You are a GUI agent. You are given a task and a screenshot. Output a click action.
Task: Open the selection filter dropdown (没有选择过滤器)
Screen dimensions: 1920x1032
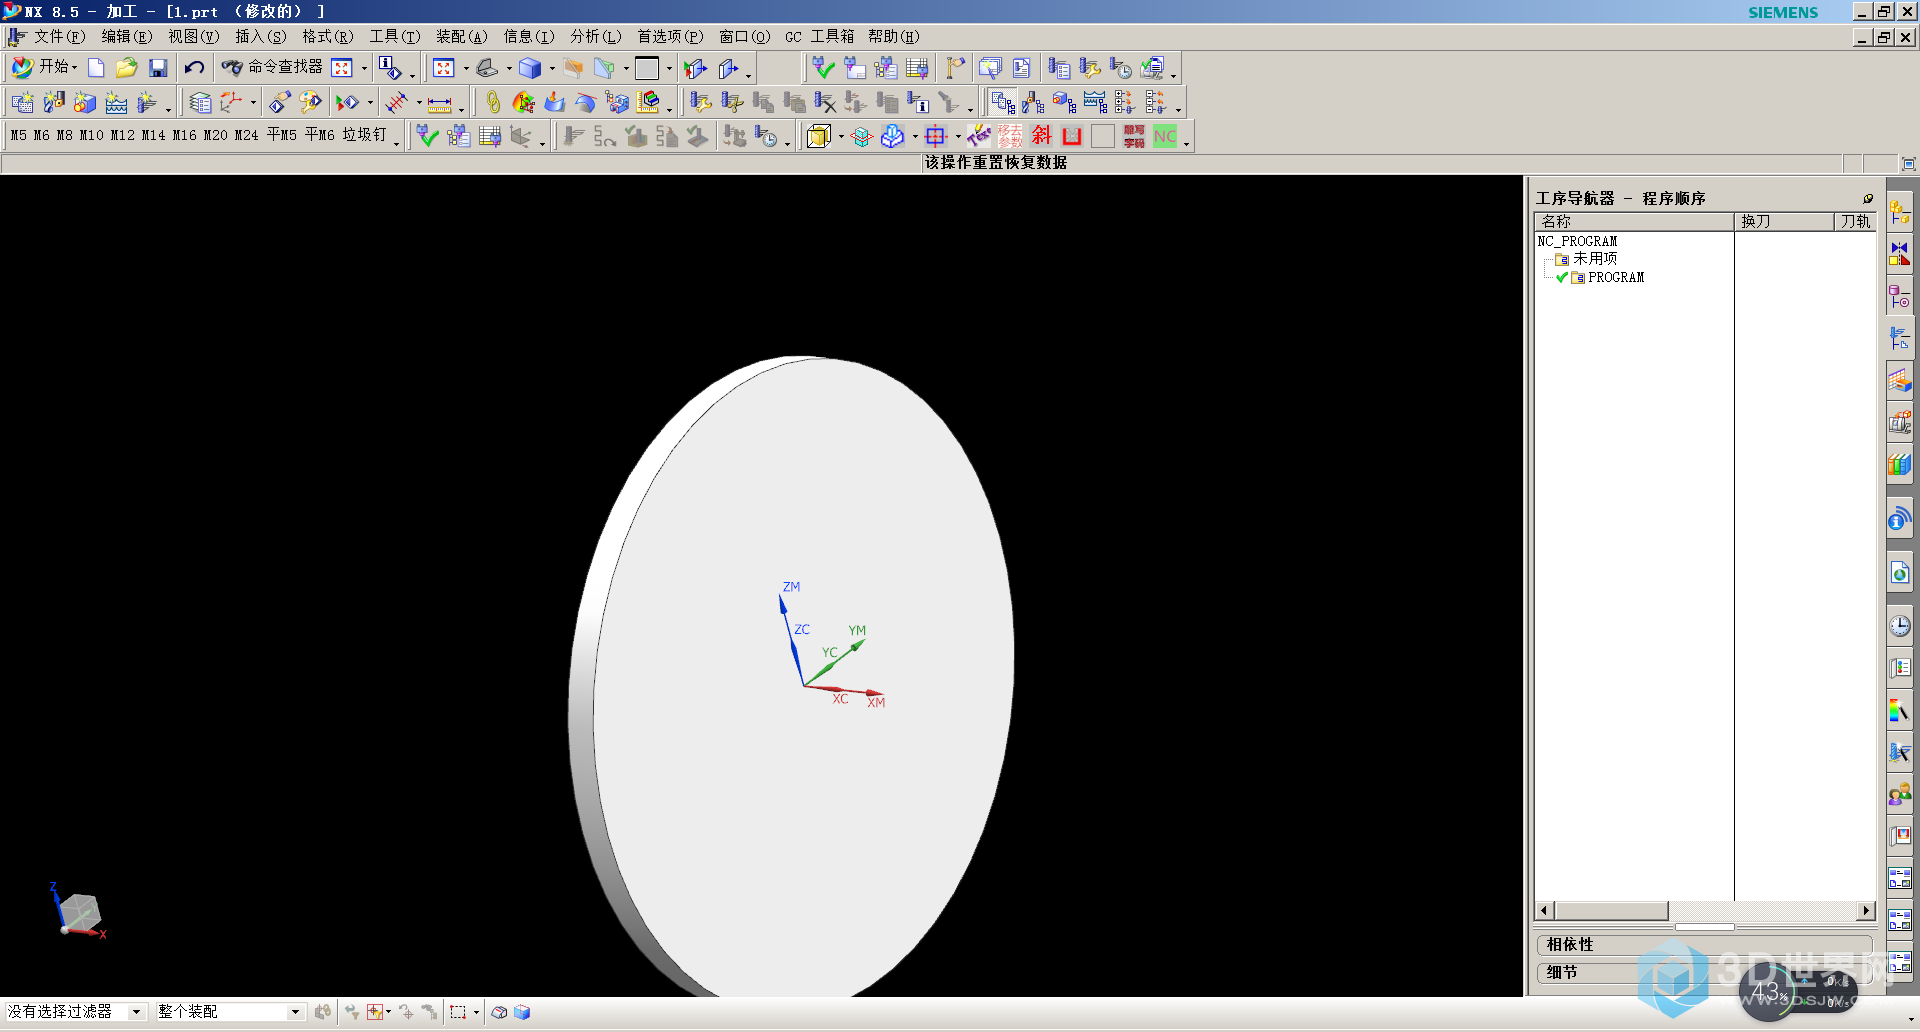tap(76, 1012)
